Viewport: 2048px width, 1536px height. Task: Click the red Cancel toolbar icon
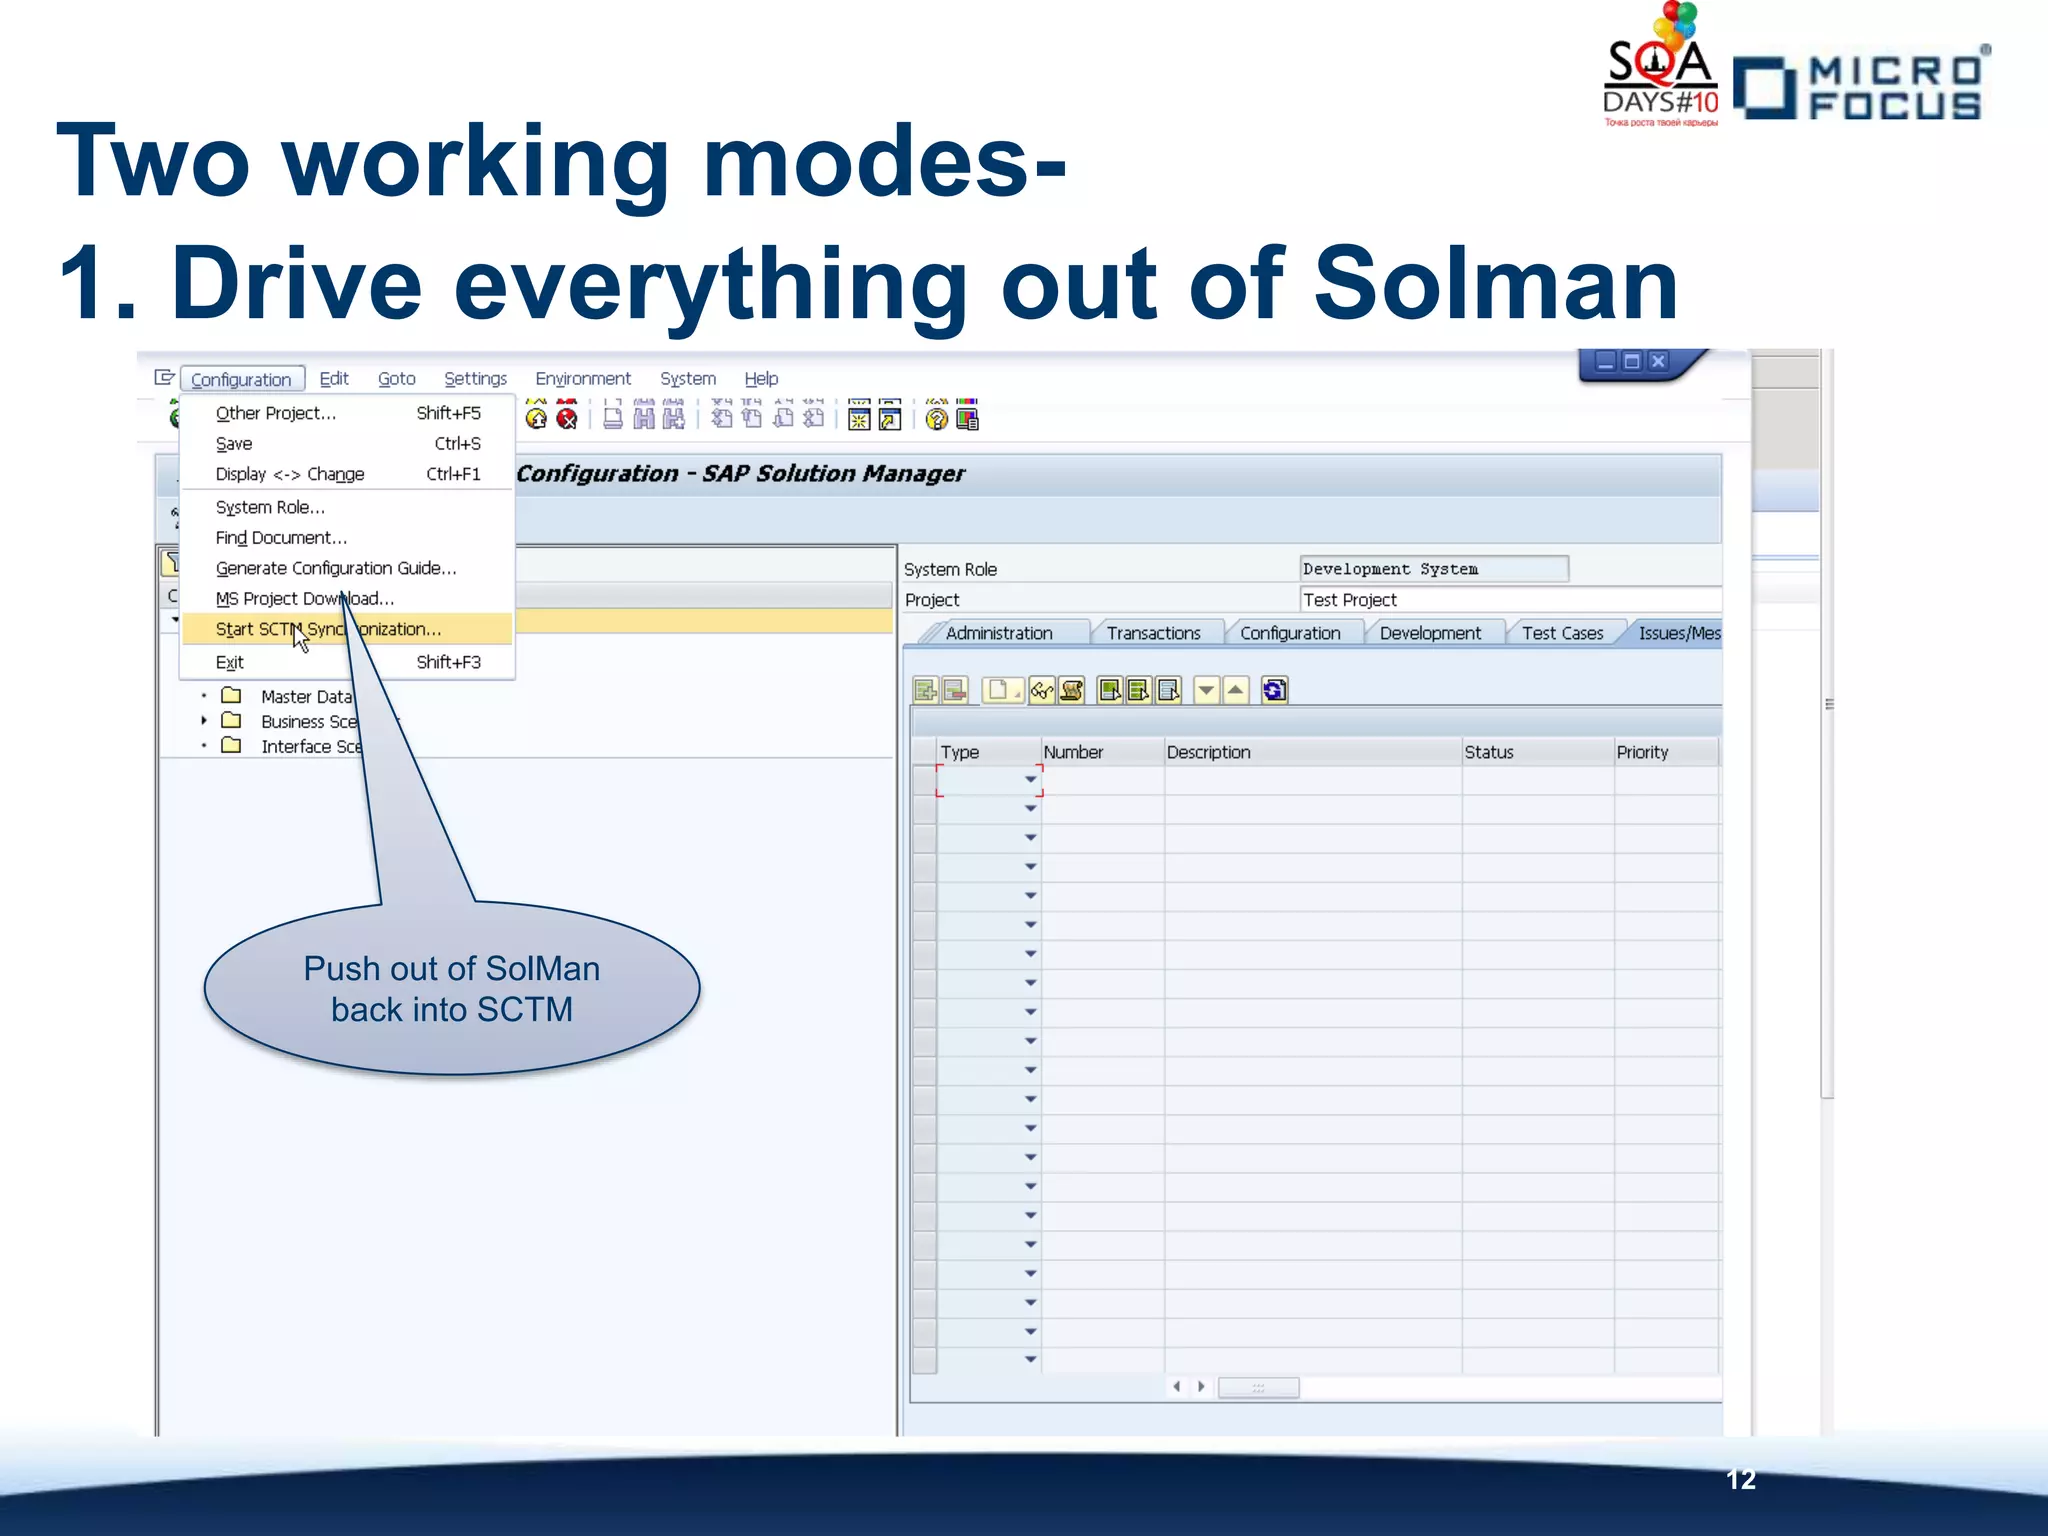[567, 418]
